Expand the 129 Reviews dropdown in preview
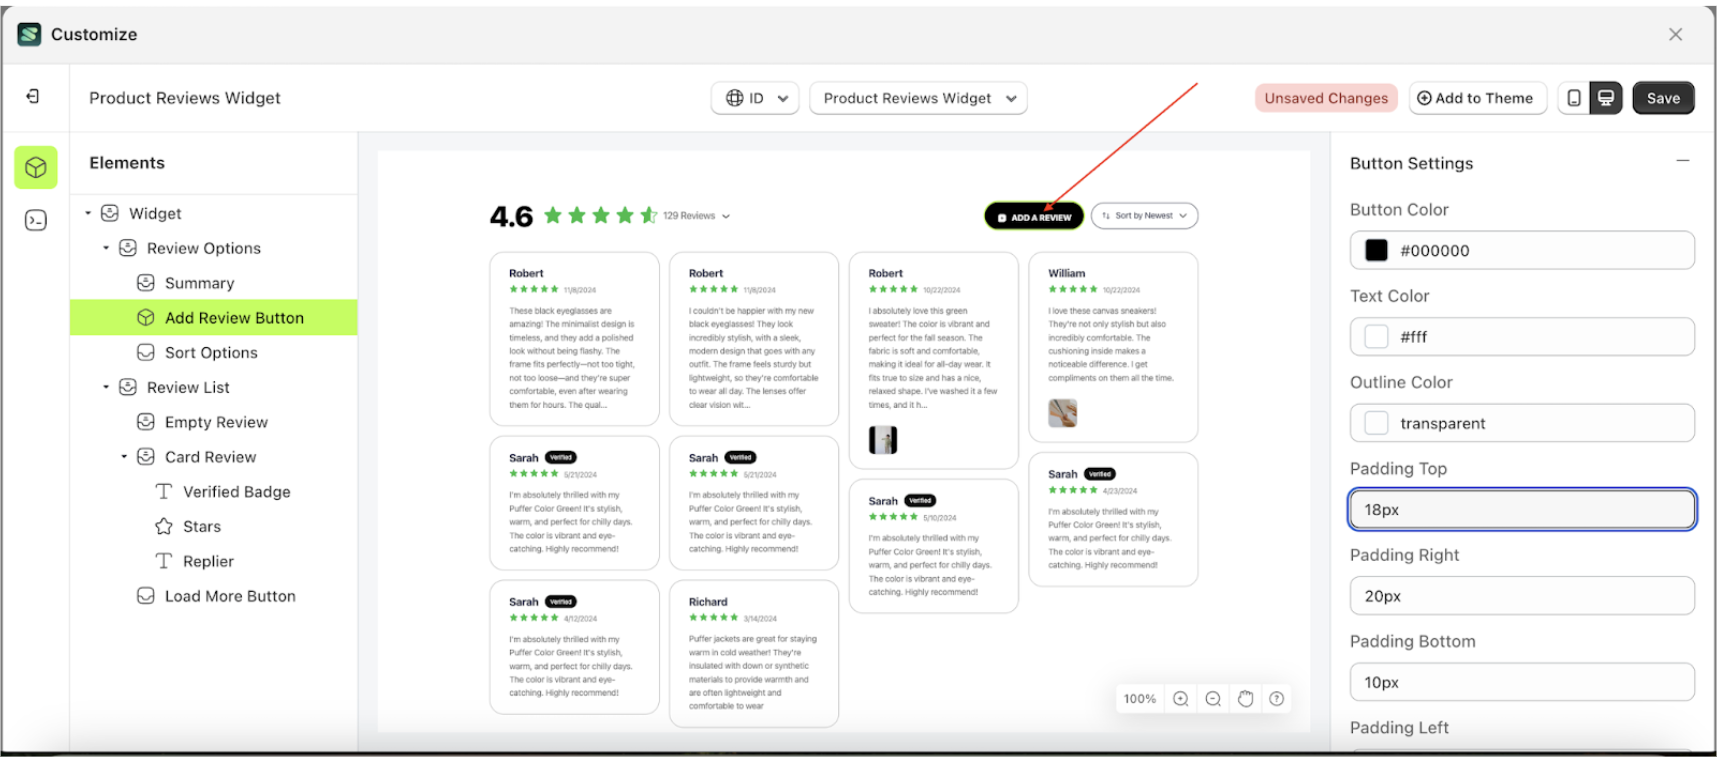 [x=697, y=216]
